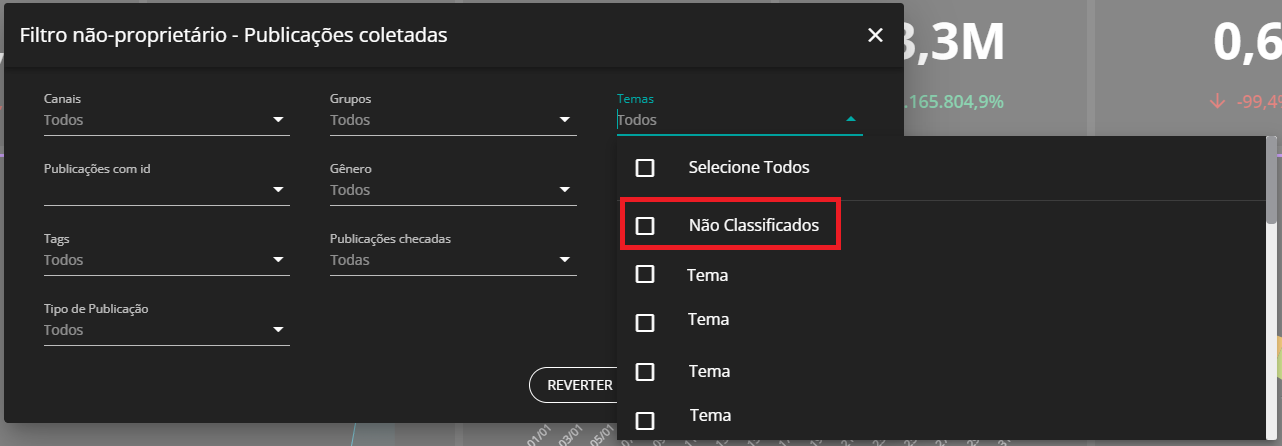Tick the Não Classificados checkbox
The height and width of the screenshot is (446, 1282).
tap(645, 226)
